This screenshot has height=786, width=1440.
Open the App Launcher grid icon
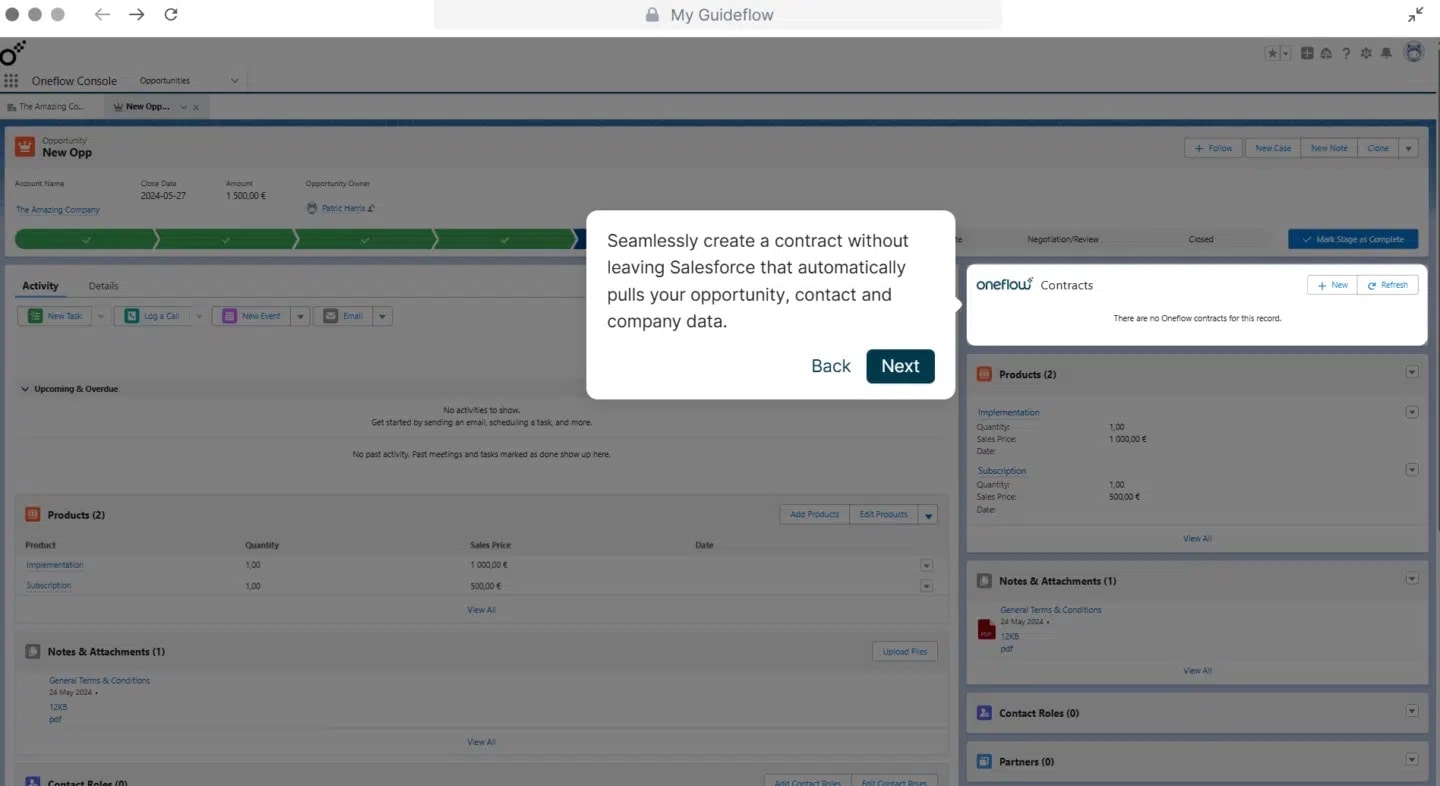[11, 80]
